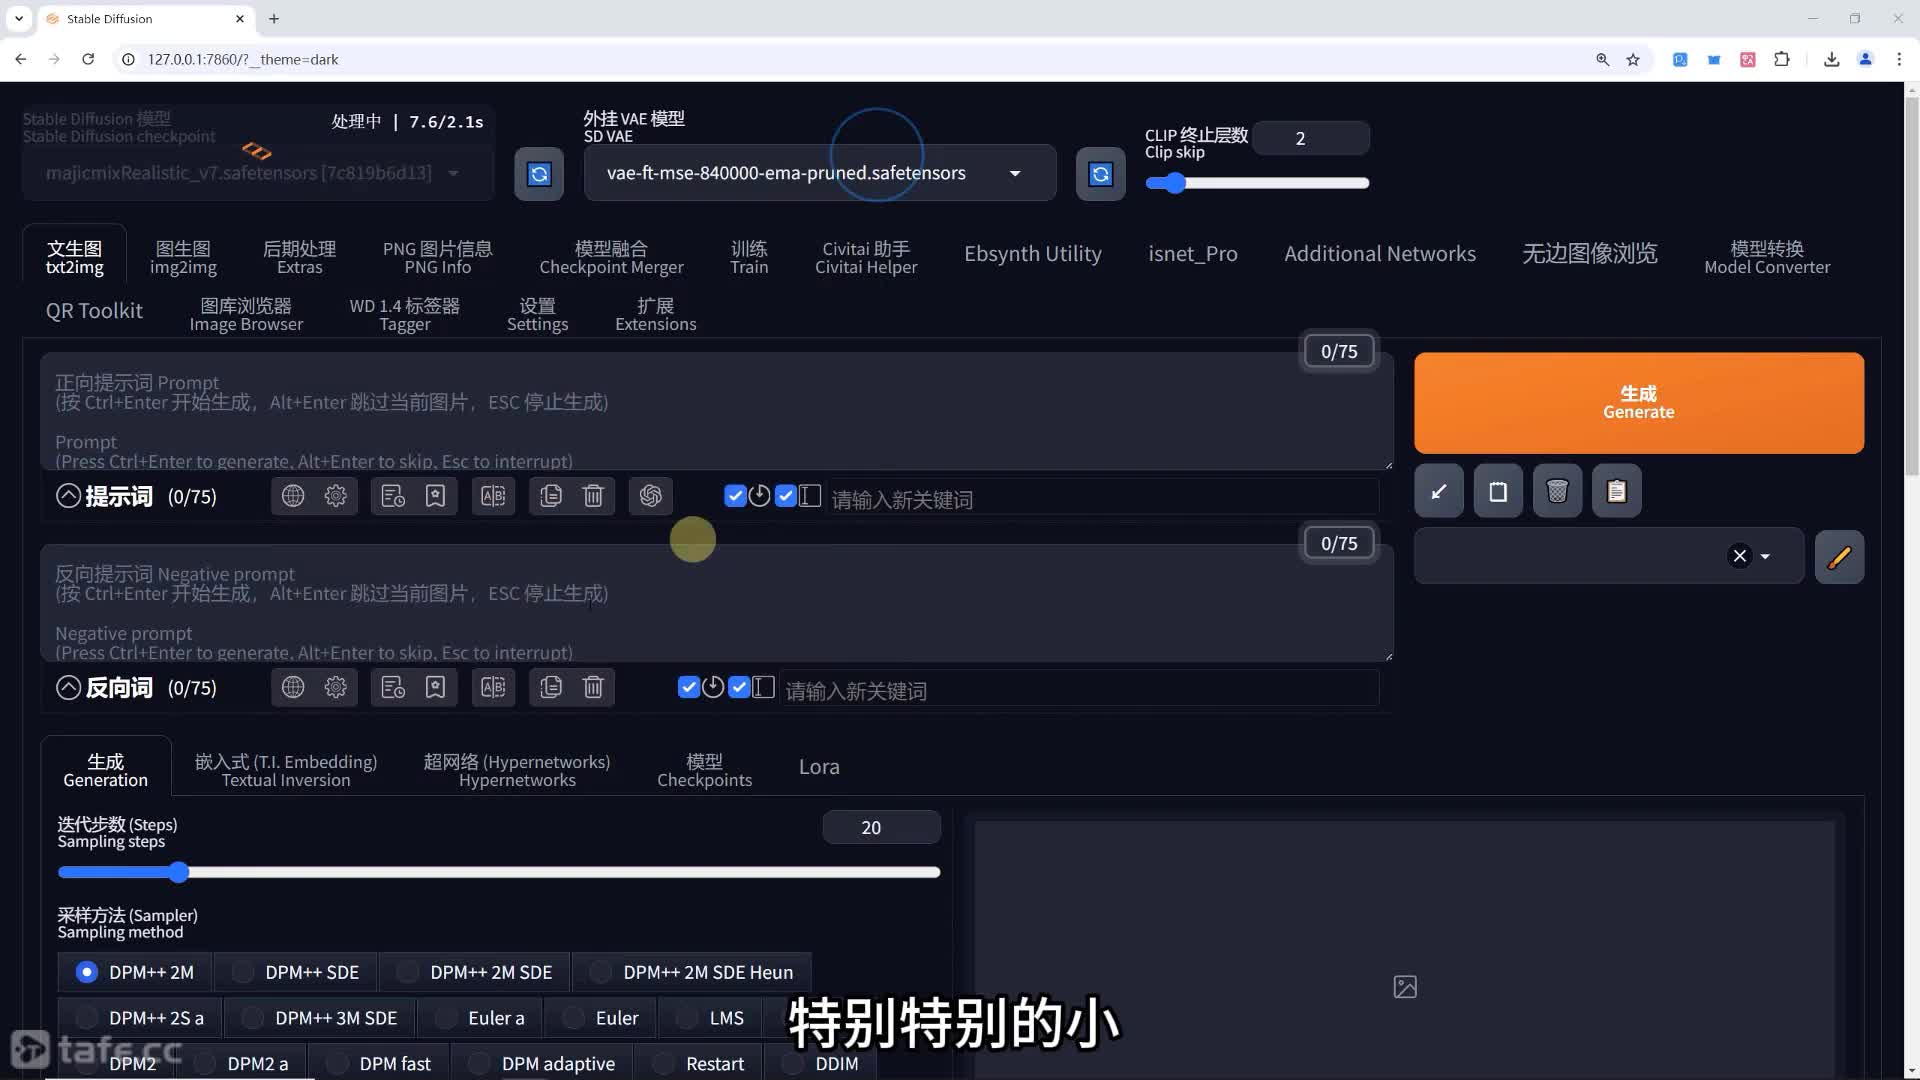Viewport: 1920px width, 1080px height.
Task: Open the SD VAE dropdown
Action: (820, 173)
